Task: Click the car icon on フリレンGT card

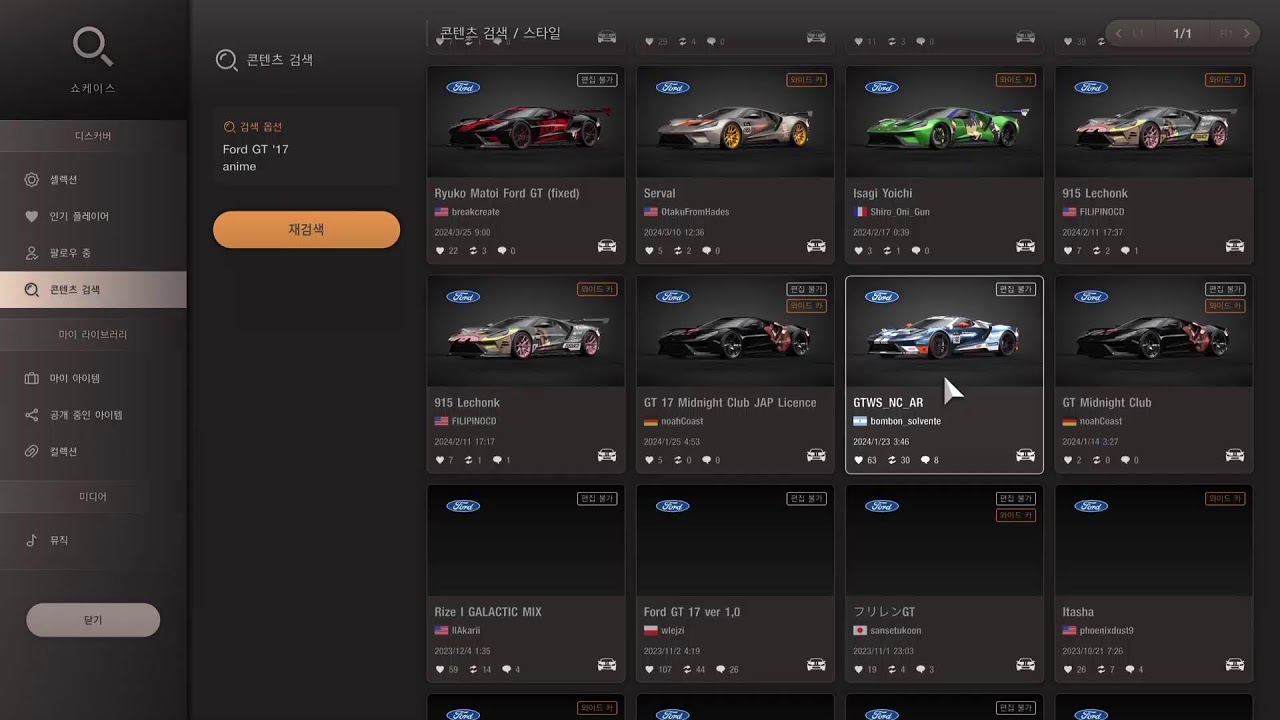Action: coord(1025,665)
